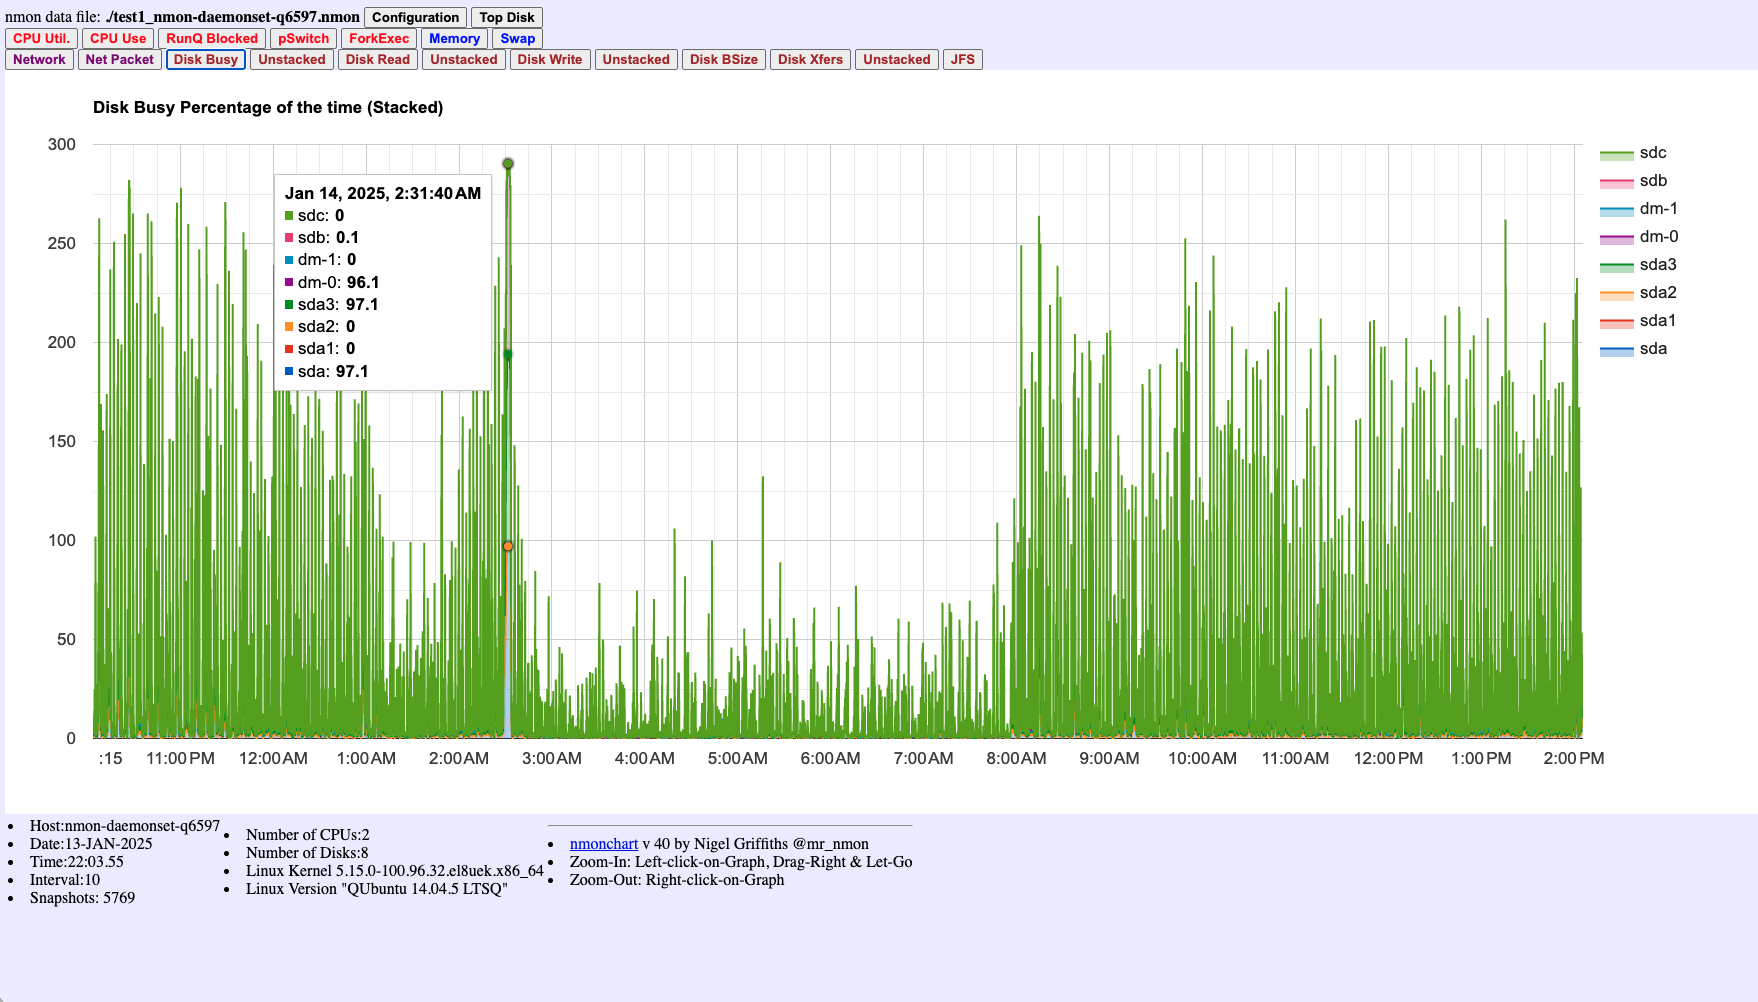Display the Swap chart

coord(518,38)
